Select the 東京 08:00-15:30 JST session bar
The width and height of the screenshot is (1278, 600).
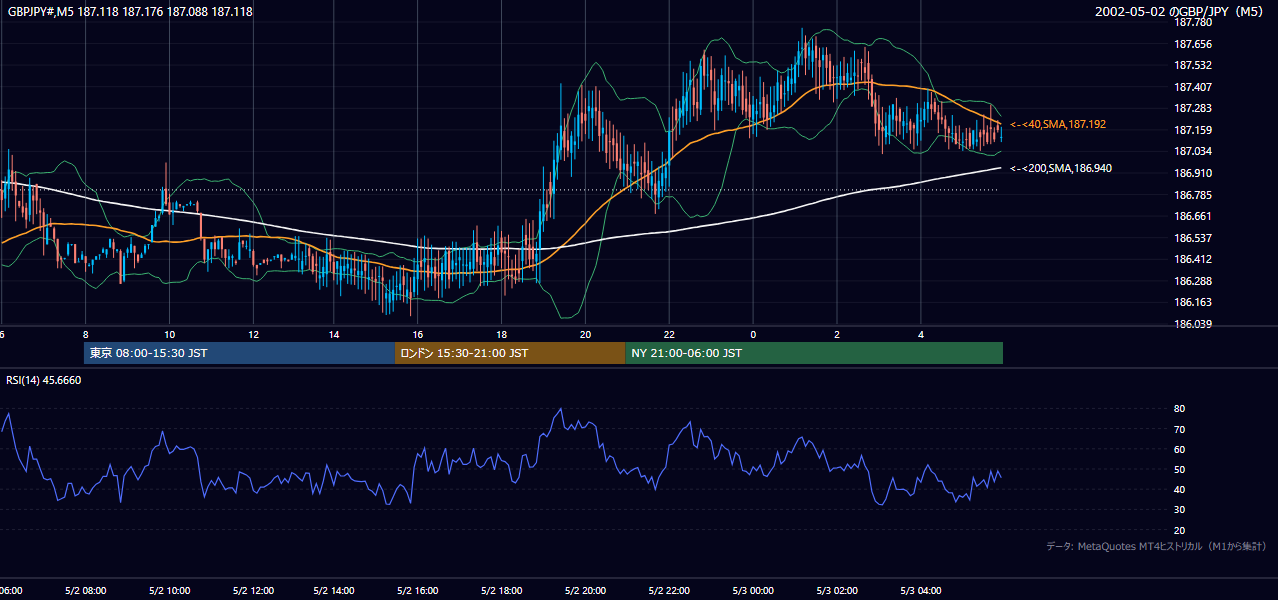[240, 353]
